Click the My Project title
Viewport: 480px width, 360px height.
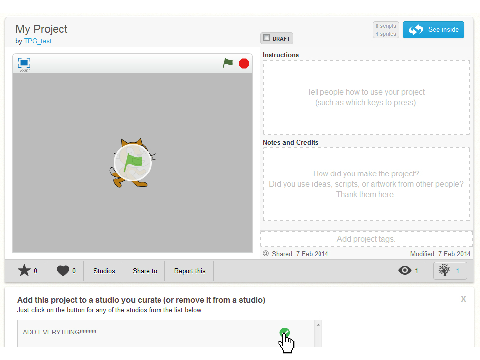pyautogui.click(x=41, y=29)
